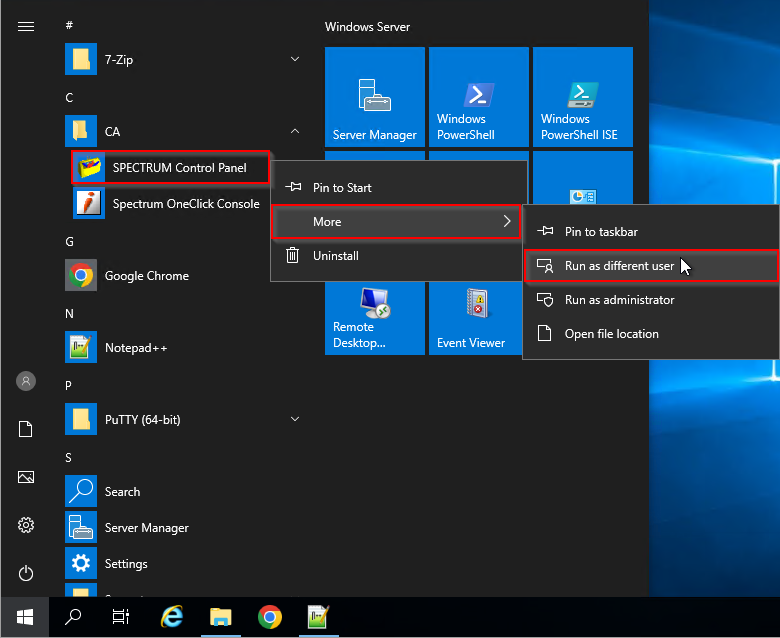Expand the PuTTY (64-bit) folder
The image size is (780, 638).
point(295,420)
